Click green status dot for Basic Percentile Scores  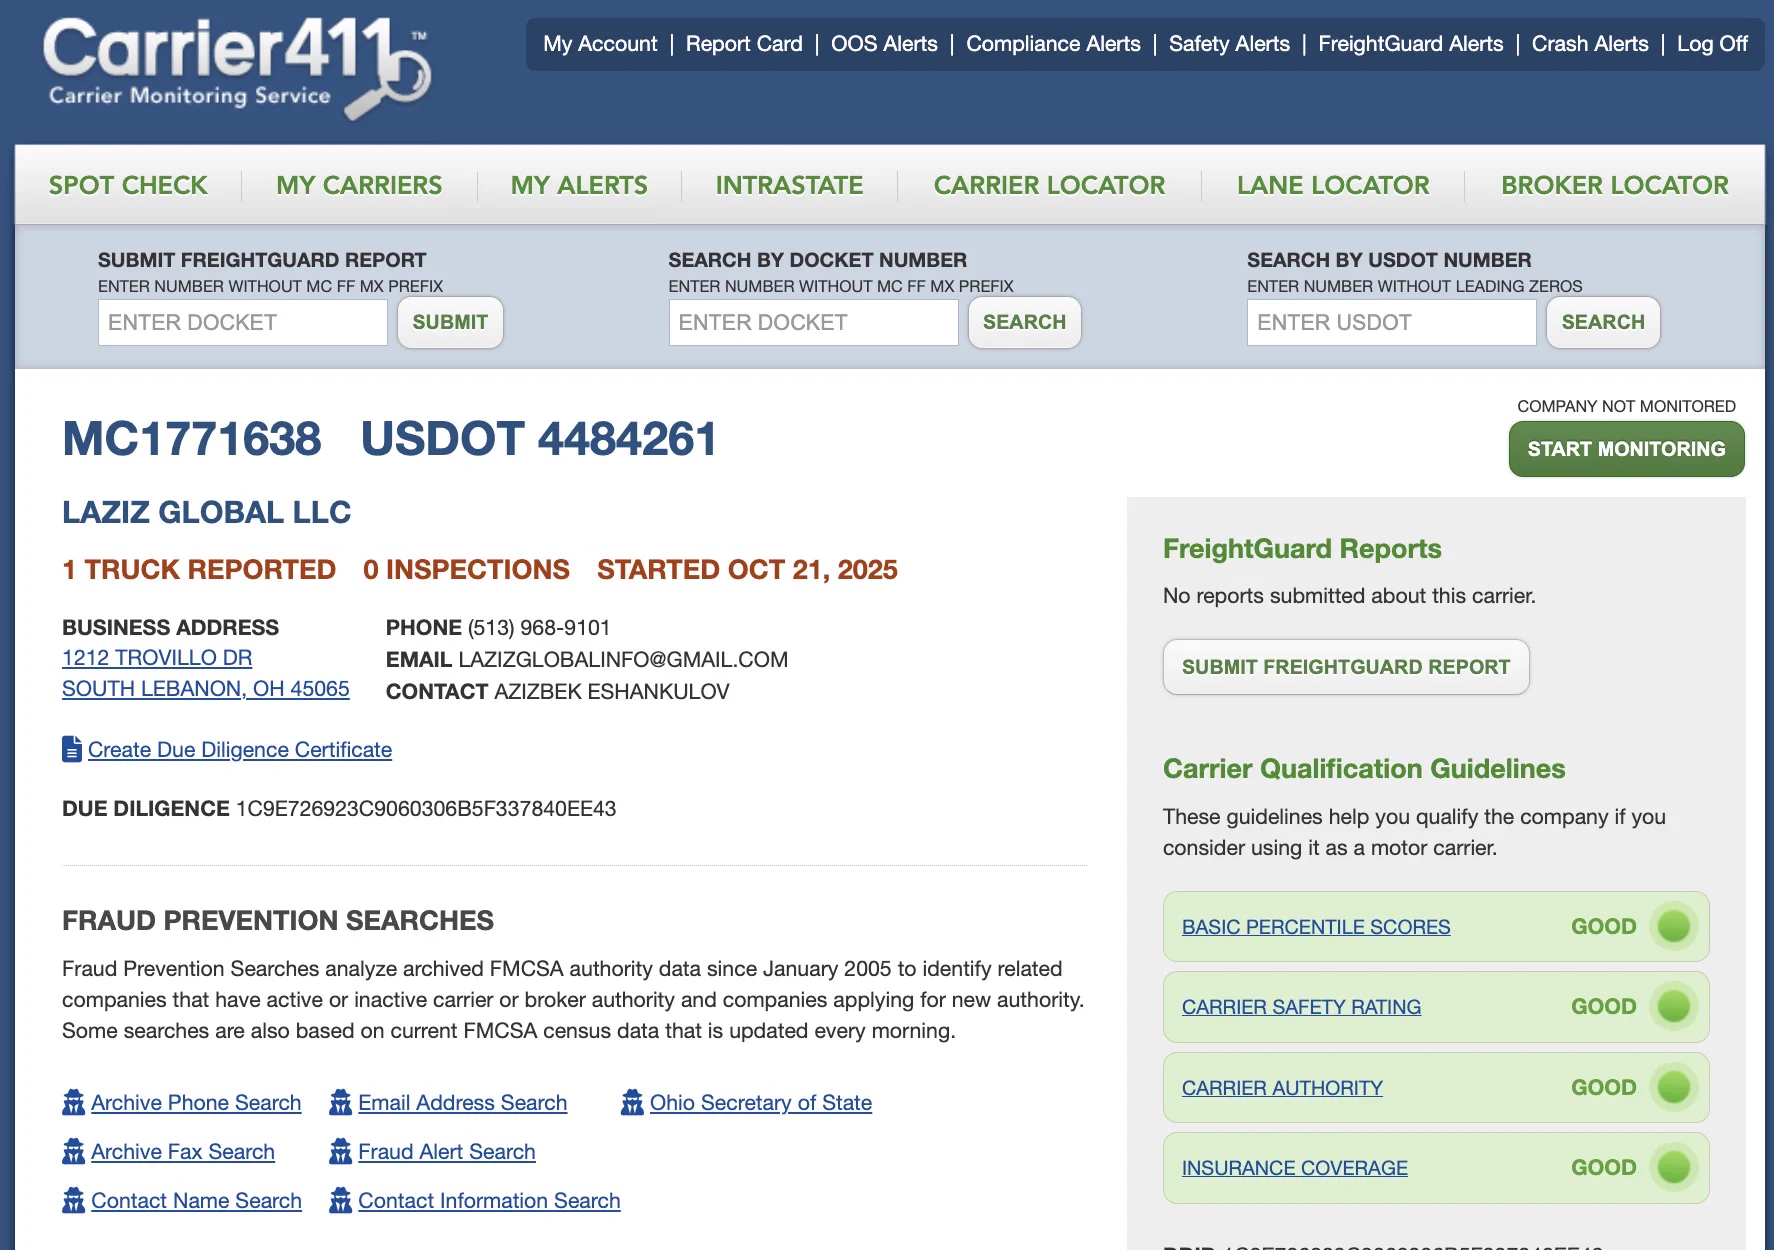[x=1673, y=926]
